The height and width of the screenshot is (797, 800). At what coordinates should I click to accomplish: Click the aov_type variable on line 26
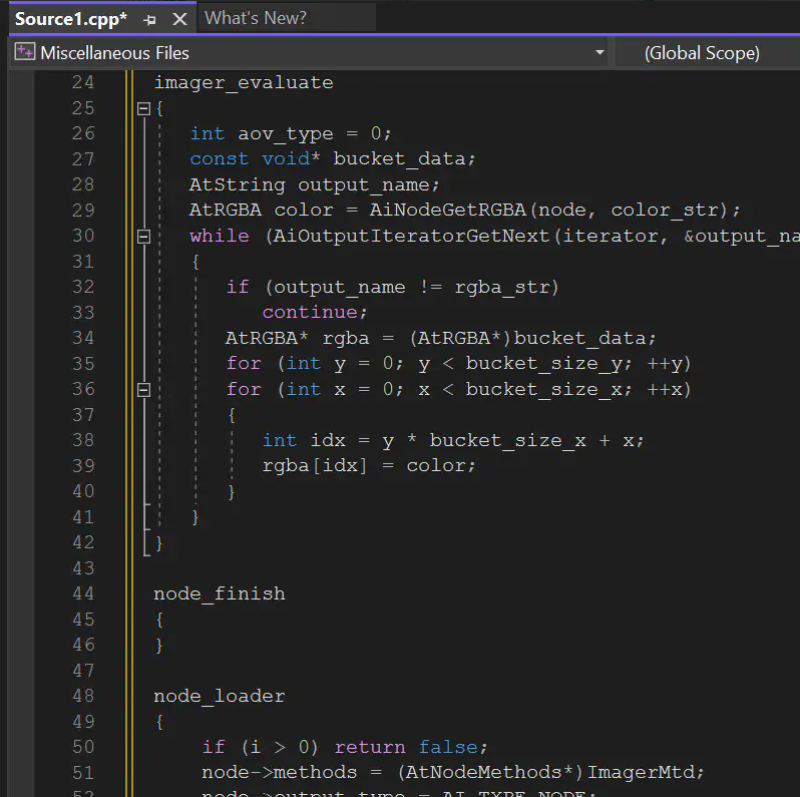click(286, 134)
